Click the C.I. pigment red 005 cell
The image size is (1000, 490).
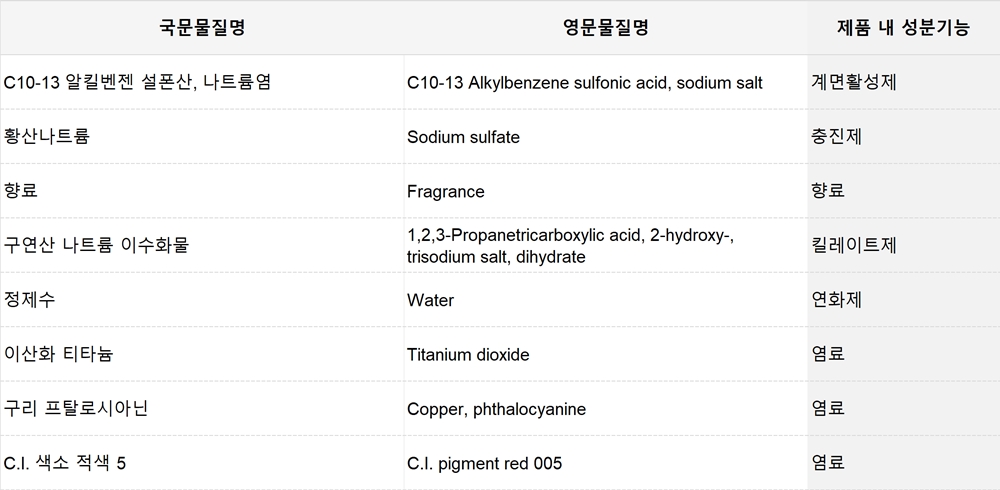click(x=605, y=463)
